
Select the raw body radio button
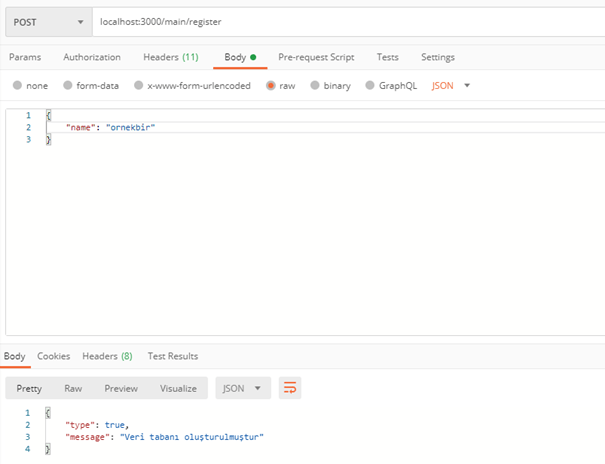(x=271, y=86)
